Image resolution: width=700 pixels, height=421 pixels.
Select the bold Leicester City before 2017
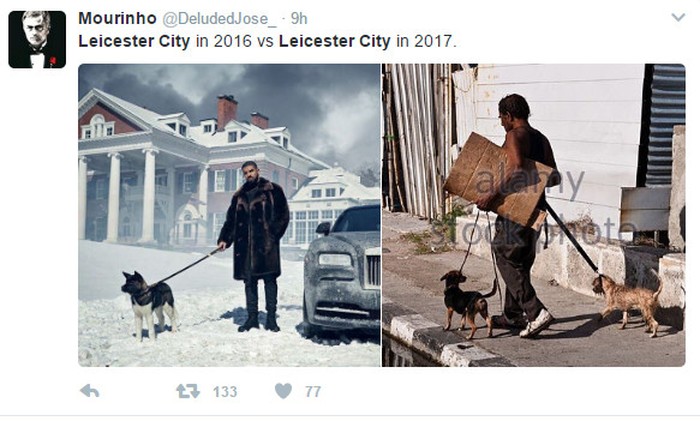(x=335, y=41)
